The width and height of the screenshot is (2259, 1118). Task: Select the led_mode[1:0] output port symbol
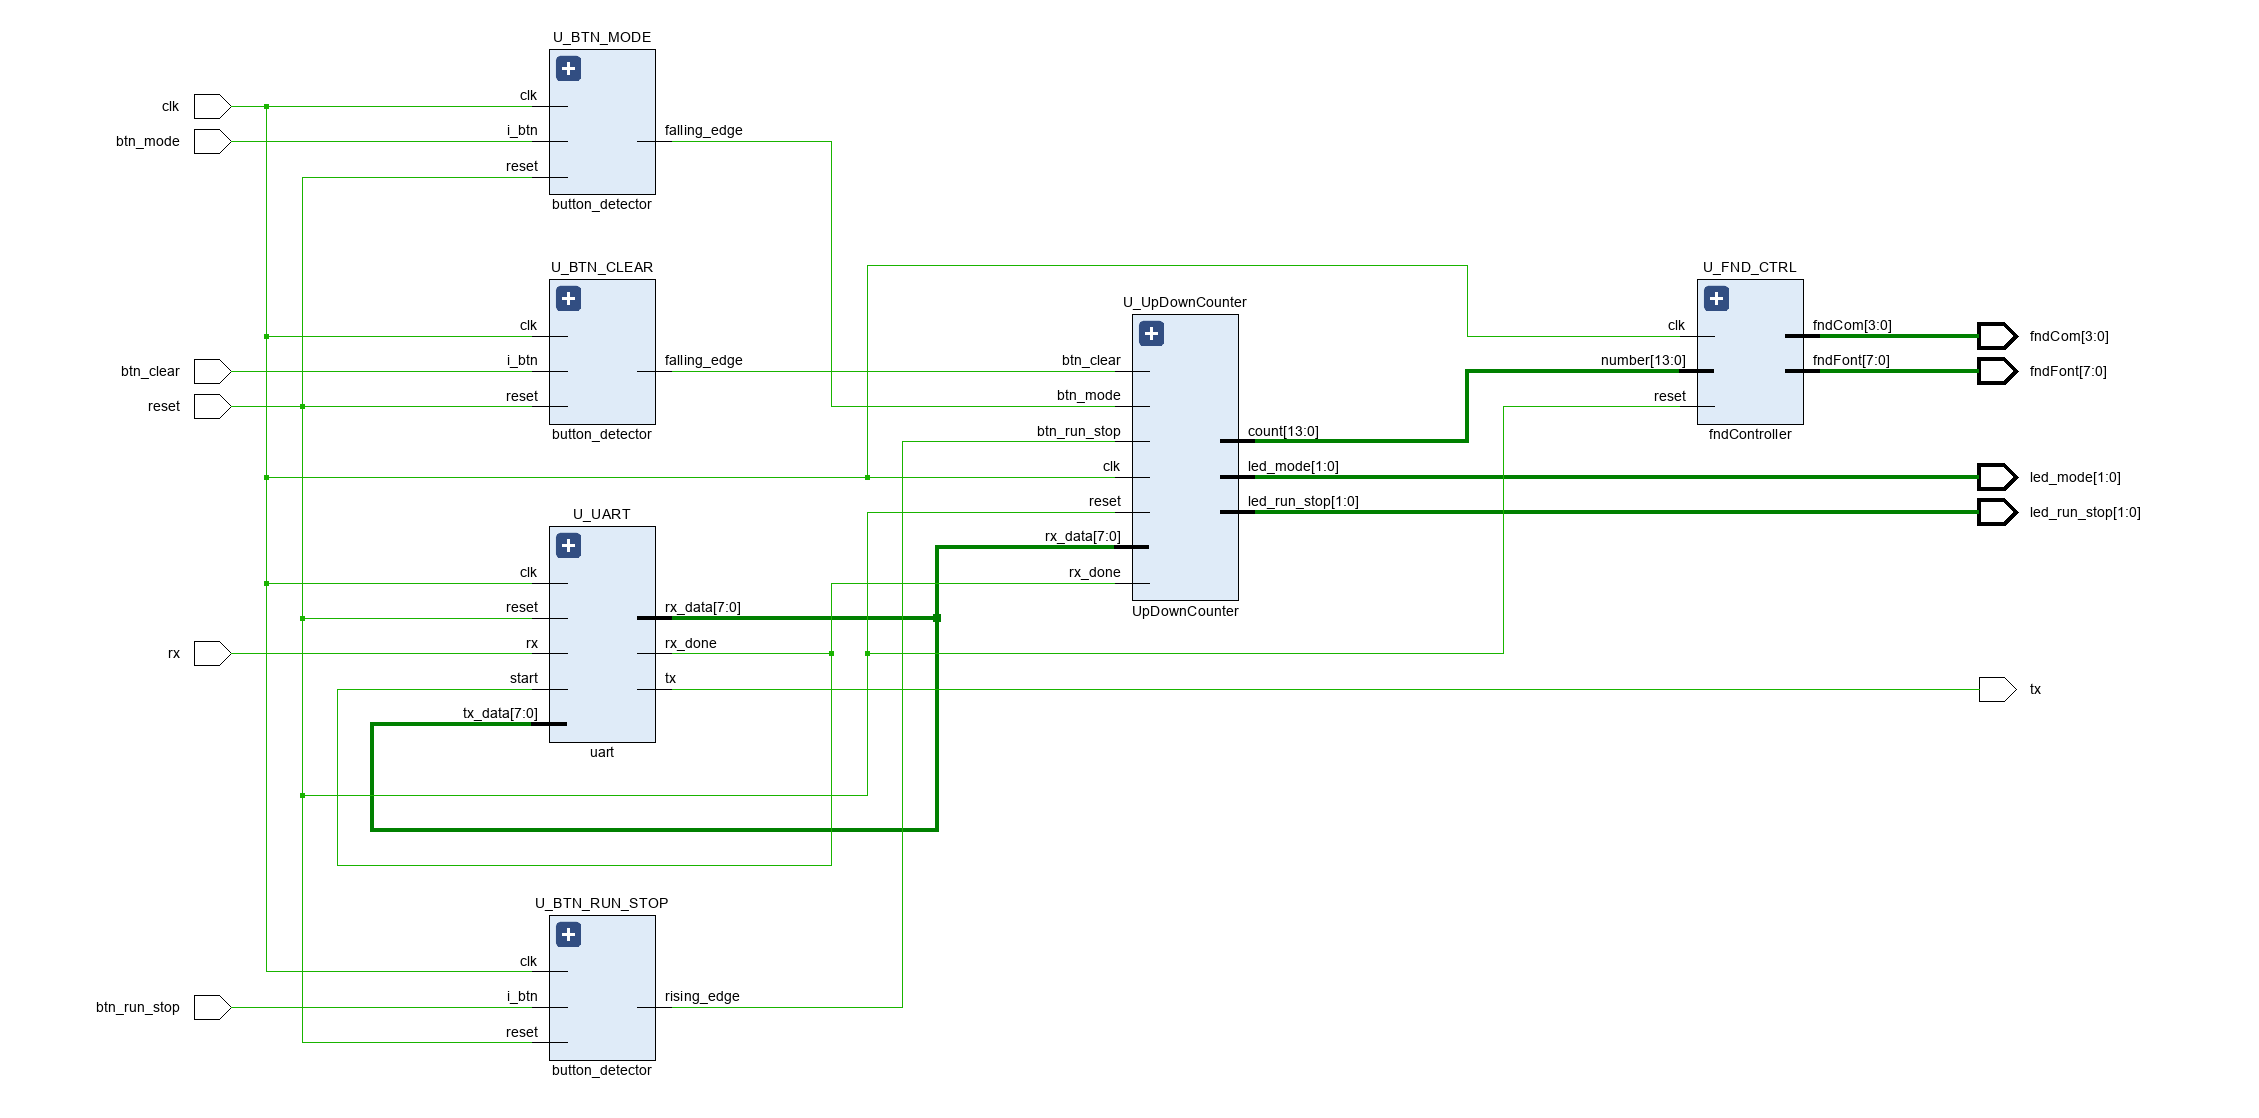(1997, 477)
